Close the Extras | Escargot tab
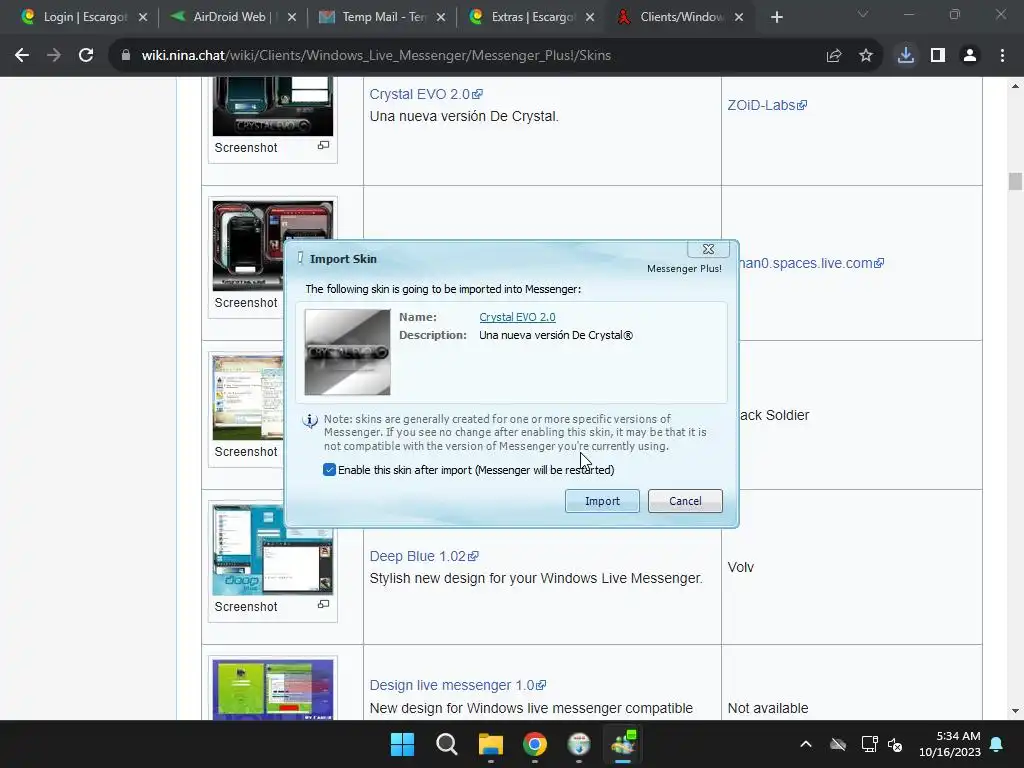 point(590,17)
